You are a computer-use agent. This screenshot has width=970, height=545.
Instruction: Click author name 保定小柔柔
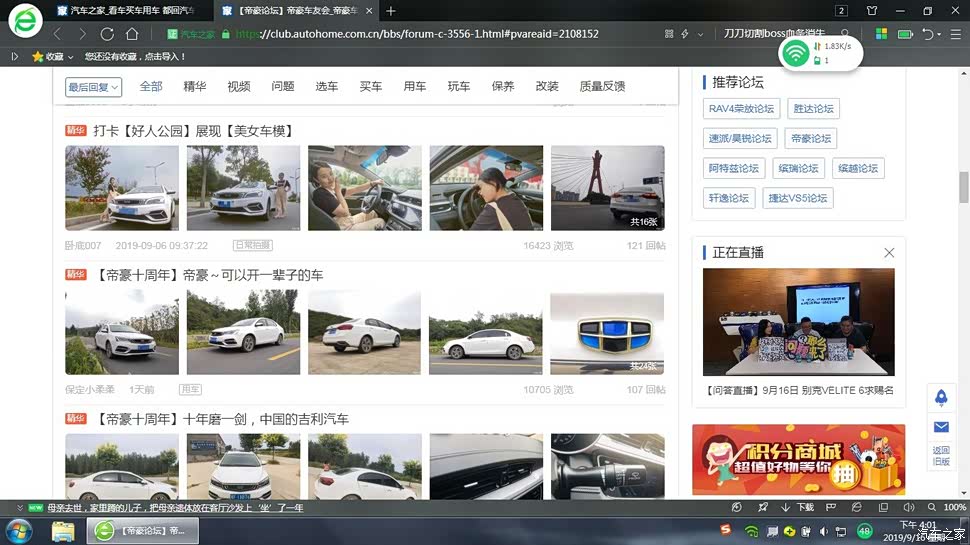click(x=90, y=390)
